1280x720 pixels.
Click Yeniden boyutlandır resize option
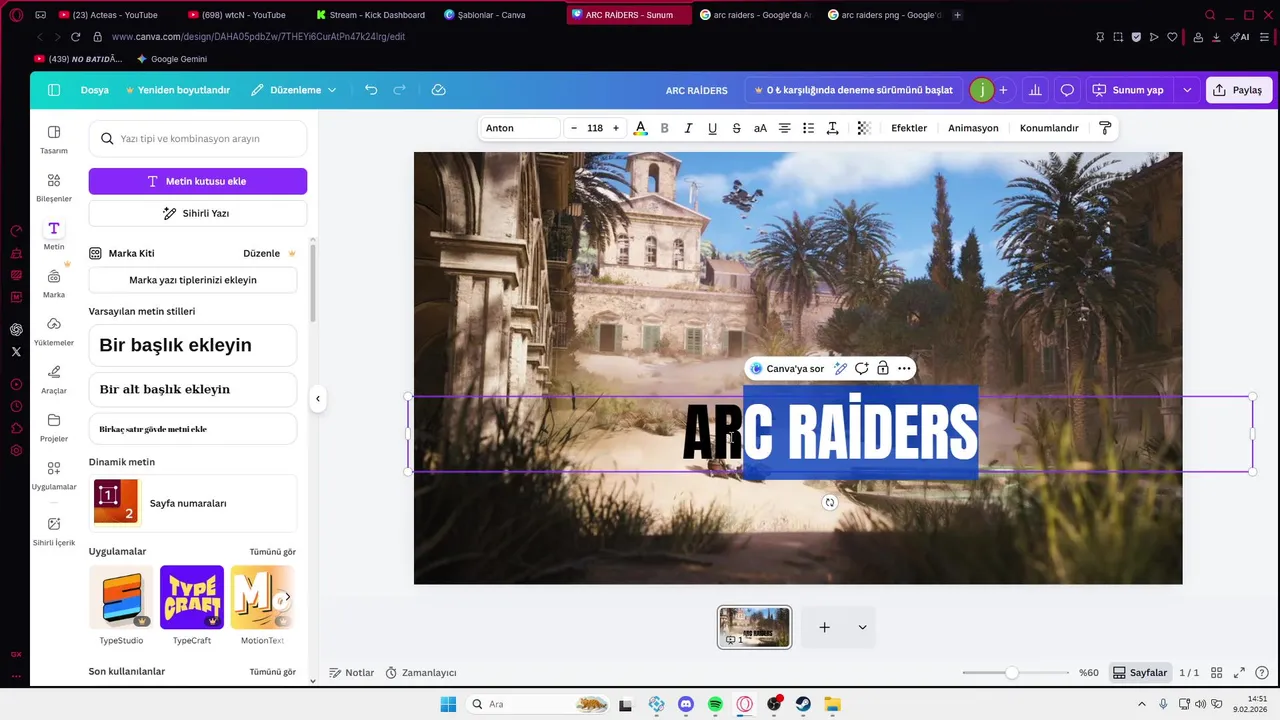[x=177, y=90]
